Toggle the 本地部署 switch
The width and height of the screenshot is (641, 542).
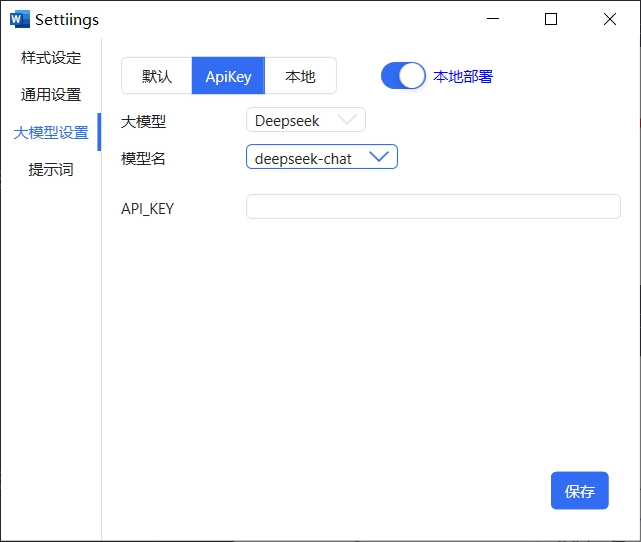[x=403, y=76]
